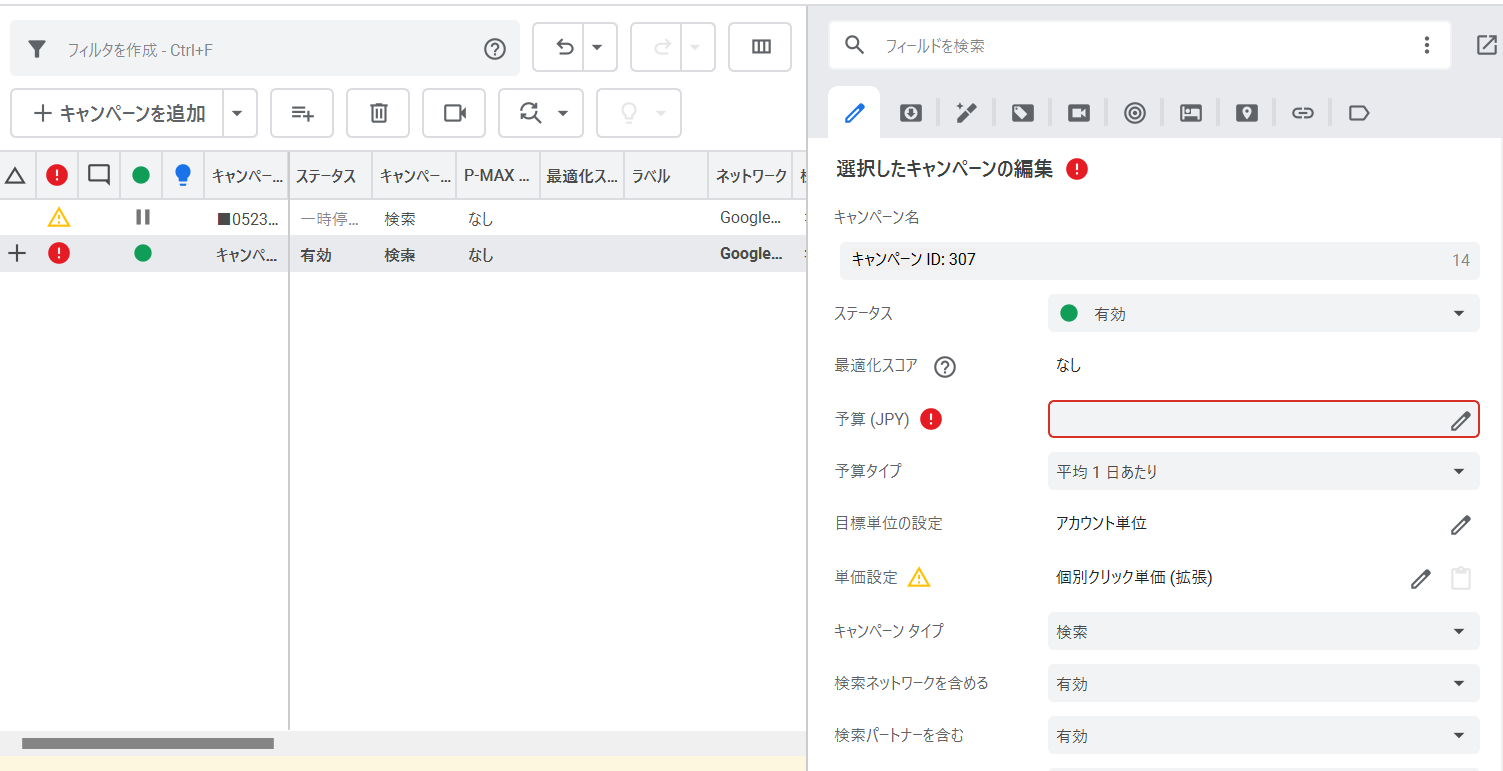Select the pencil edit tab
The height and width of the screenshot is (771, 1503).
tap(854, 113)
